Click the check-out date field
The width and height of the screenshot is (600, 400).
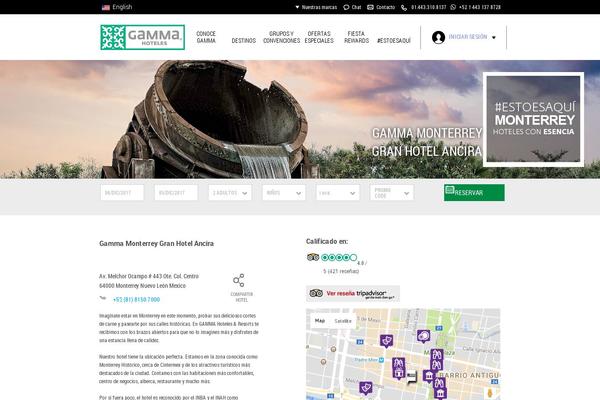pyautogui.click(x=176, y=193)
